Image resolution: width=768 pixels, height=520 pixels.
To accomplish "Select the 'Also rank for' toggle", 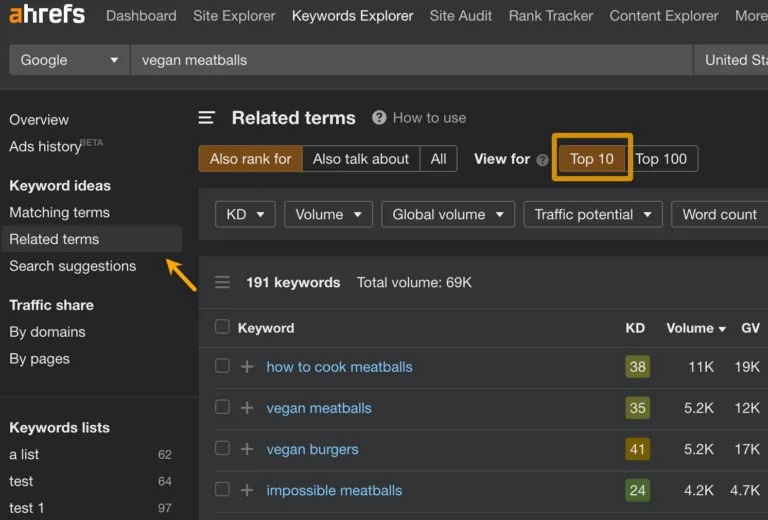I will tap(251, 159).
